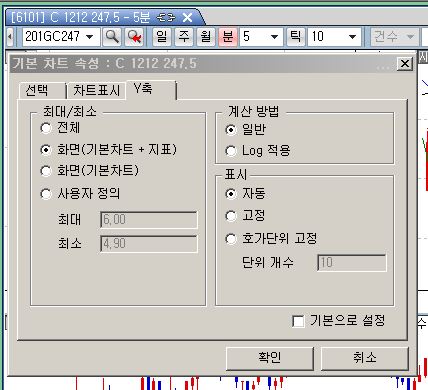Screen dimensions: 428x390
Task: Switch to the 차트표시 tab
Action: [x=96, y=90]
